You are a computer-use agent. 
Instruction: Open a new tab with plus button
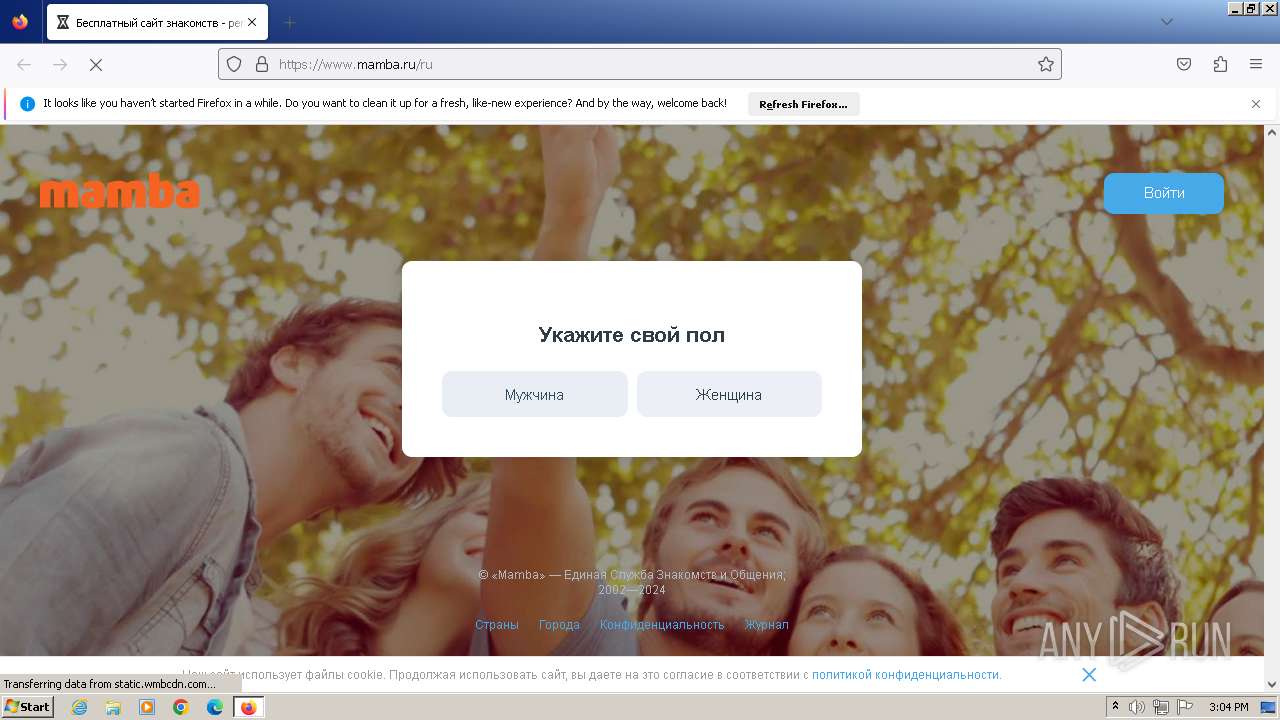(x=289, y=22)
